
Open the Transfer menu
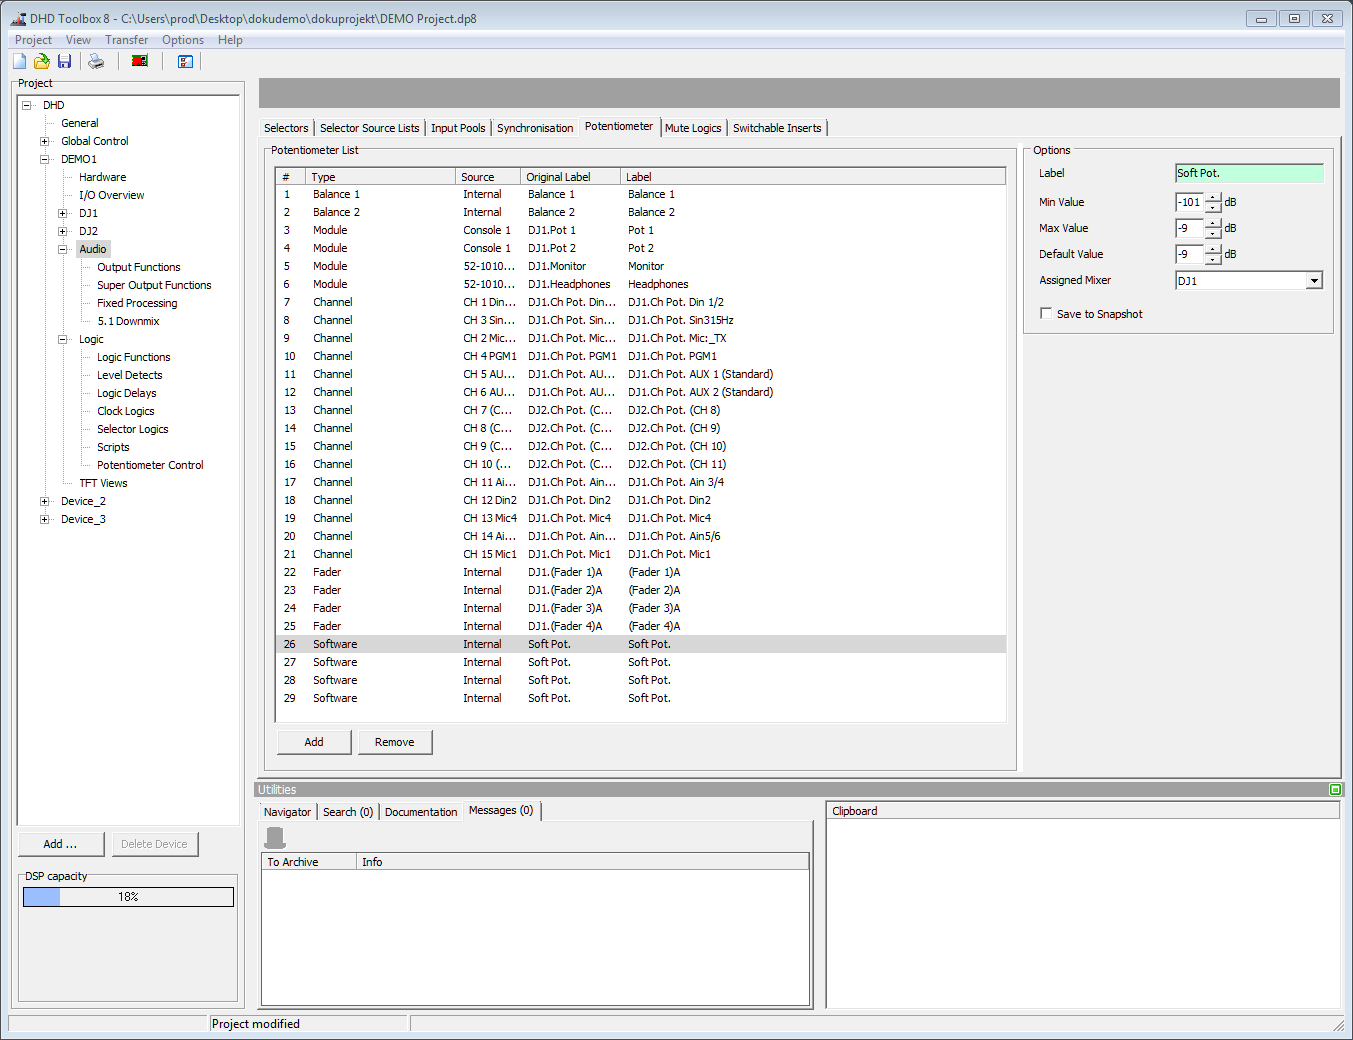(126, 40)
